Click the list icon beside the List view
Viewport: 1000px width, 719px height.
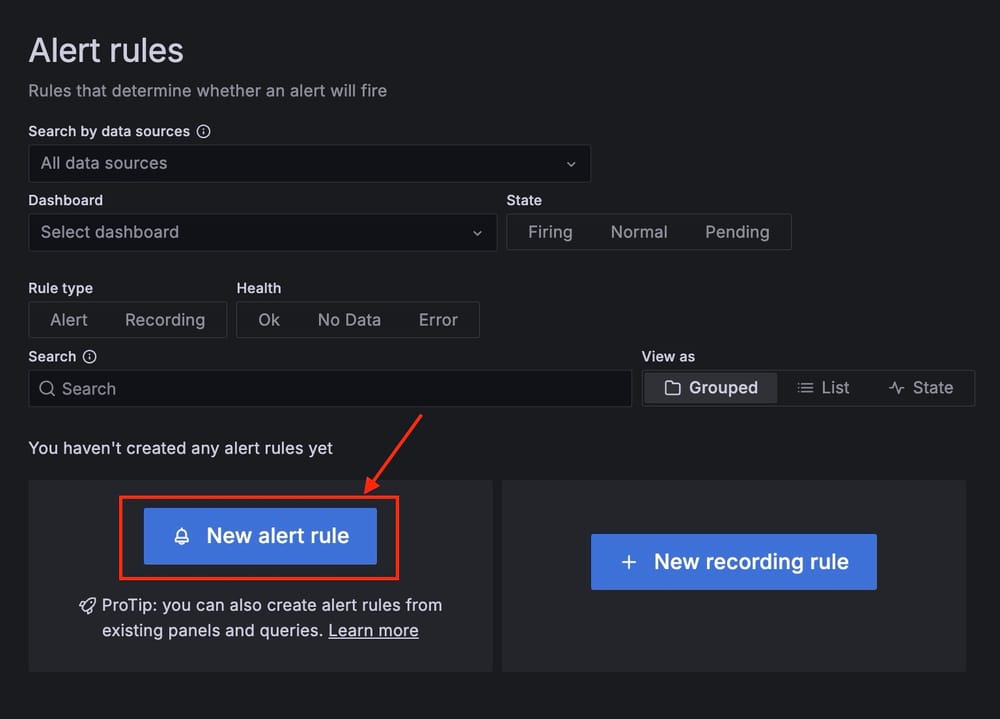tap(806, 387)
